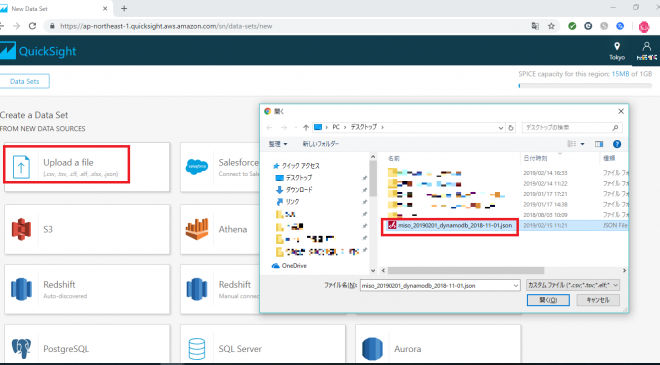
Task: Open the view options dropdown
Action: pos(583,144)
